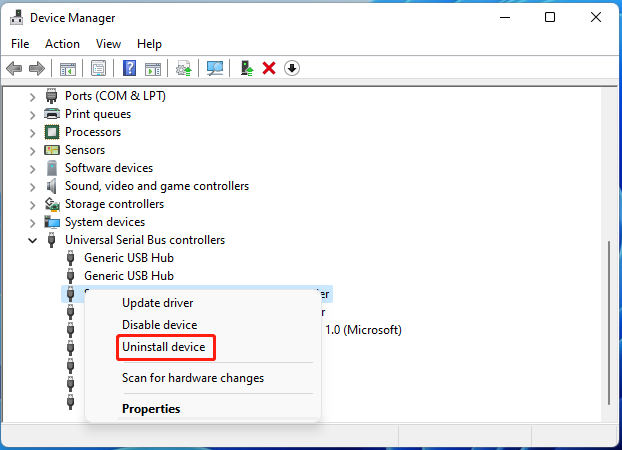Image resolution: width=622 pixels, height=450 pixels.
Task: Click the black down-arrow Disable device icon
Action: pyautogui.click(x=292, y=68)
